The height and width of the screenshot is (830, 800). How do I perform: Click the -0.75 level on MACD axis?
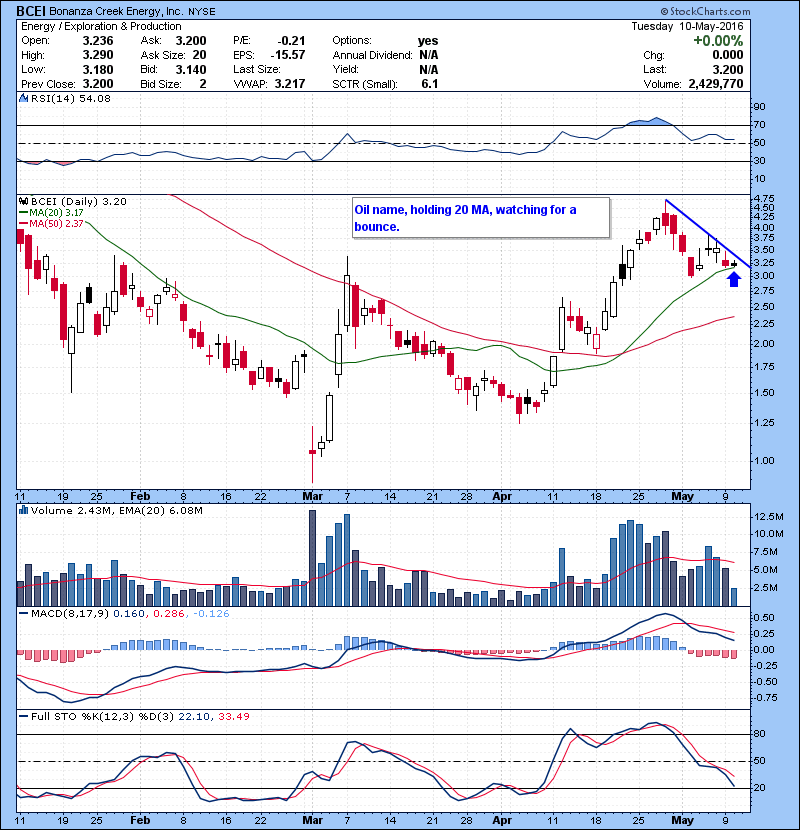tap(763, 698)
